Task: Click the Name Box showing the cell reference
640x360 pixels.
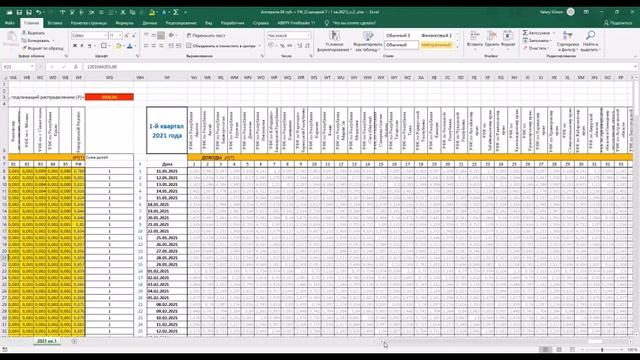Action: coord(18,67)
